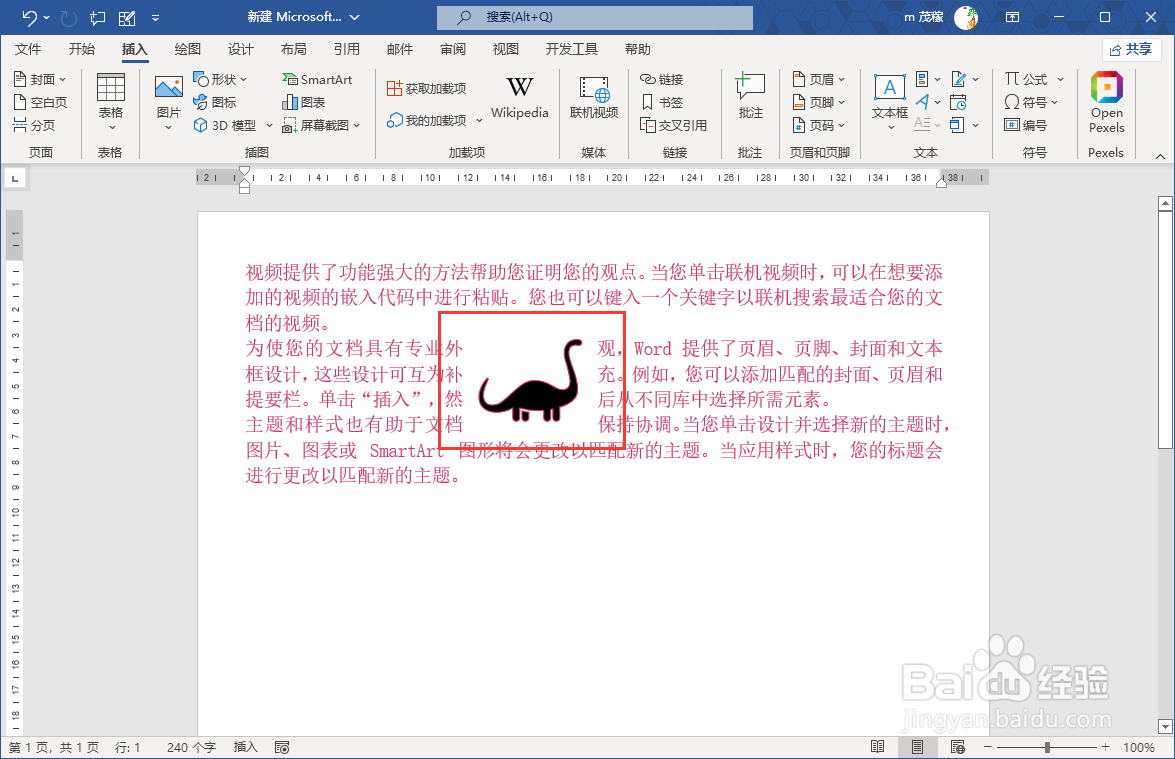The width and height of the screenshot is (1175, 759).
Task: Insert a cross-reference via 交叉引用
Action: tap(673, 124)
